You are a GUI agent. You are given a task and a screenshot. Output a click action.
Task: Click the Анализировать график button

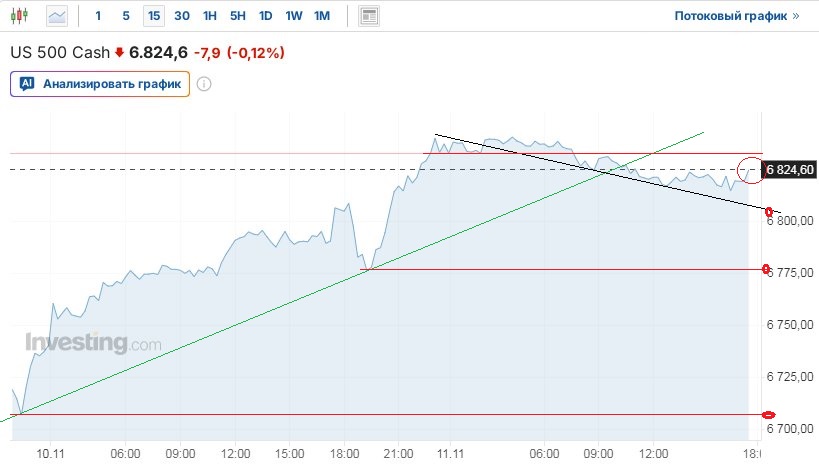(100, 84)
